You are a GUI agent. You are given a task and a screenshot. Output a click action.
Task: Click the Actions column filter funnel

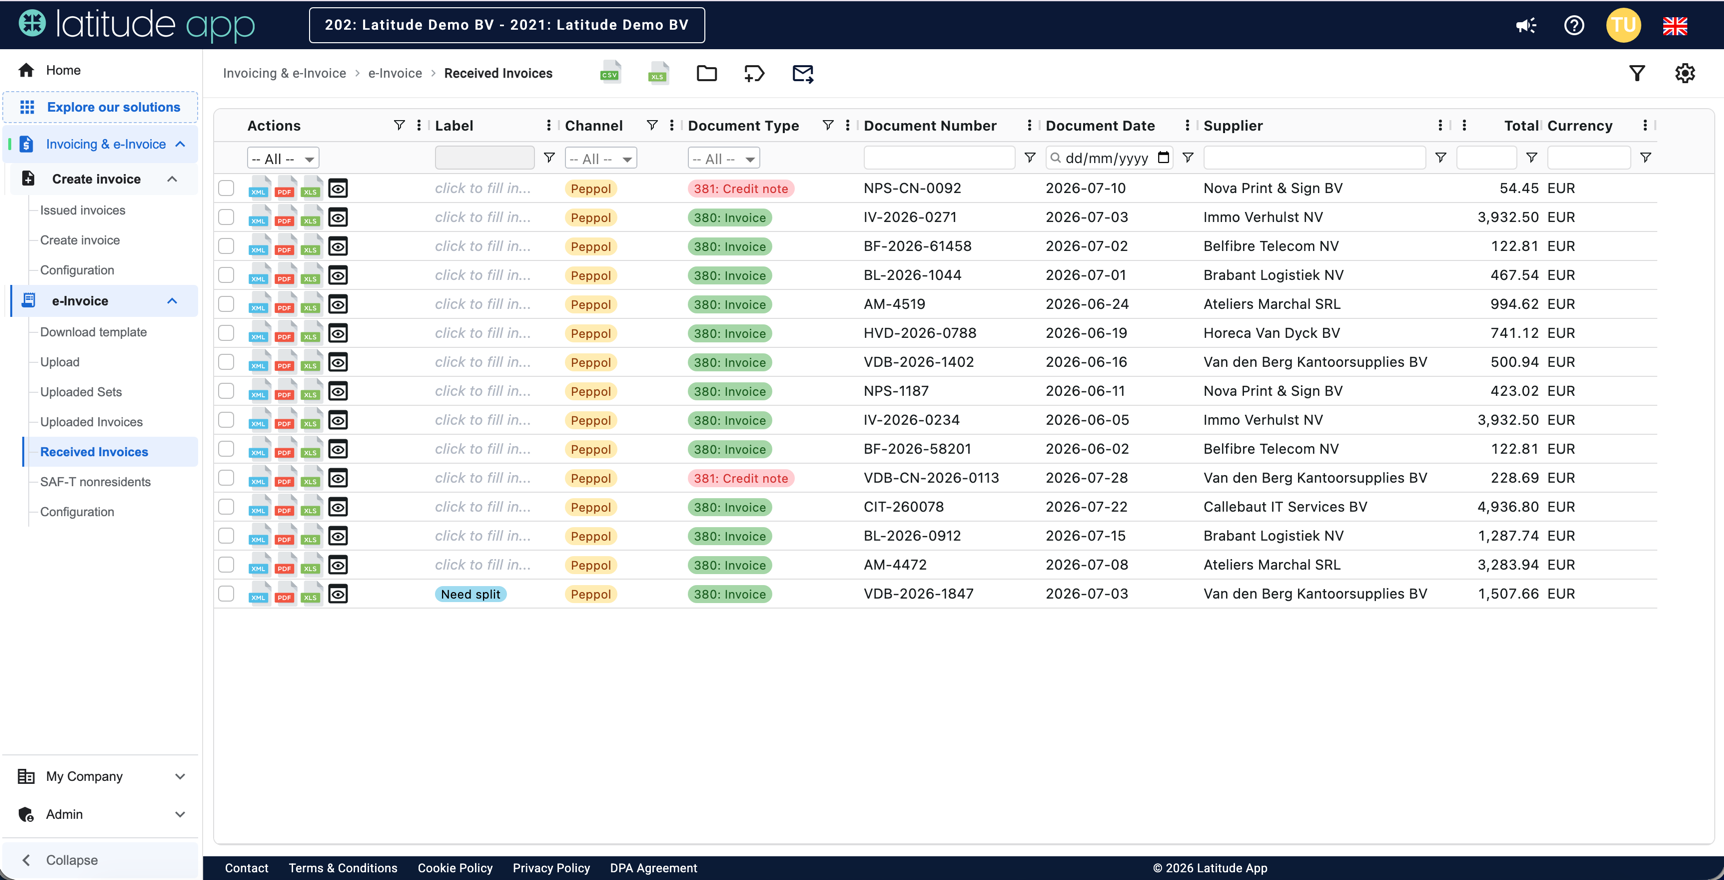[x=399, y=125]
